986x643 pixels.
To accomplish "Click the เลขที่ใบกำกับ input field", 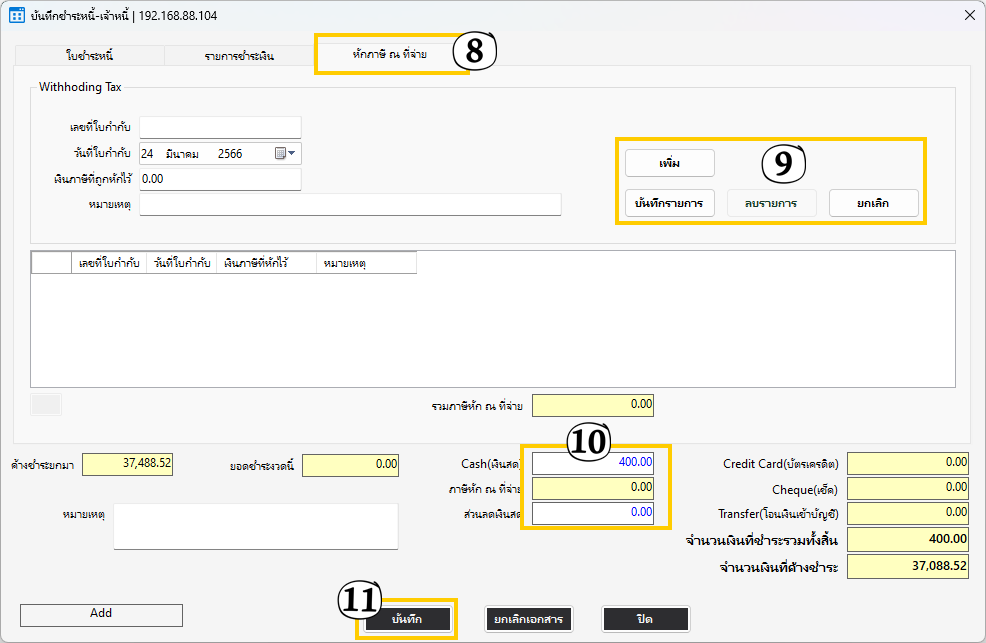I will [220, 127].
